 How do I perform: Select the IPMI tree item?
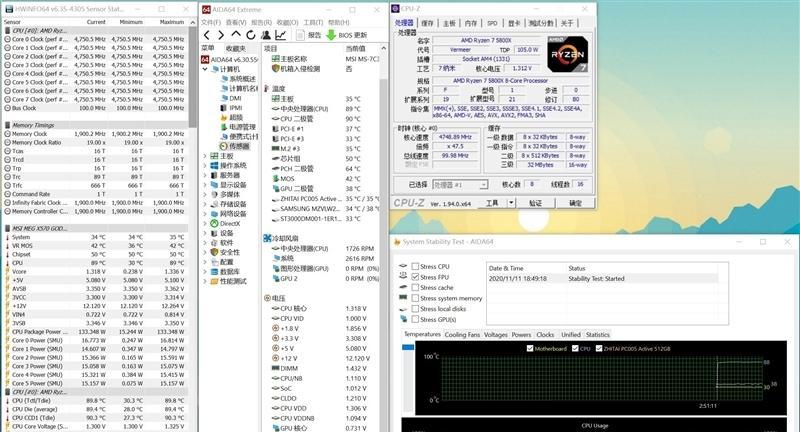236,108
